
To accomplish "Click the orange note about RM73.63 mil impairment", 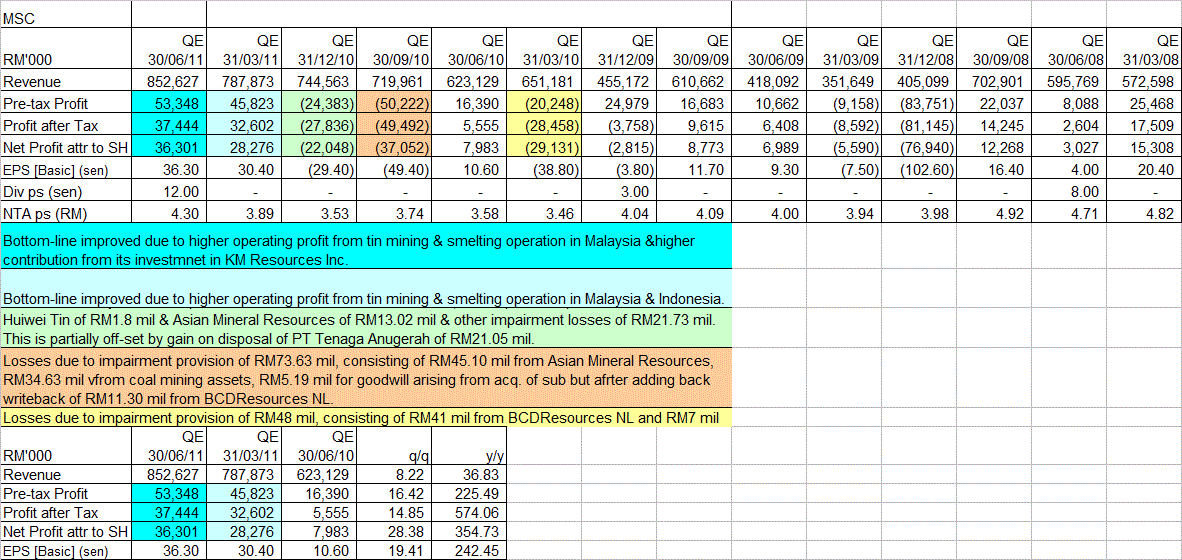I will click(366, 377).
